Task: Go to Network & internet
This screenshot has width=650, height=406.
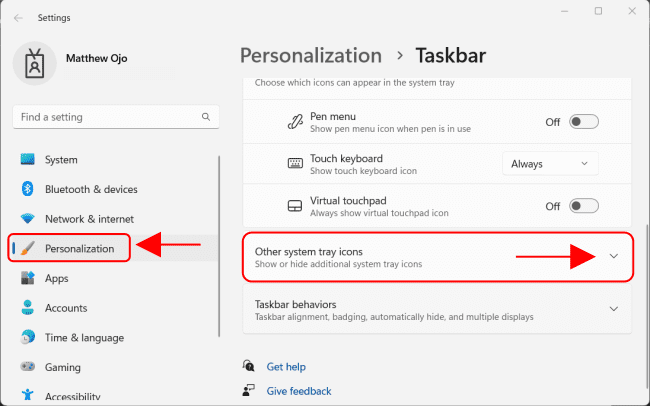Action: point(113,219)
